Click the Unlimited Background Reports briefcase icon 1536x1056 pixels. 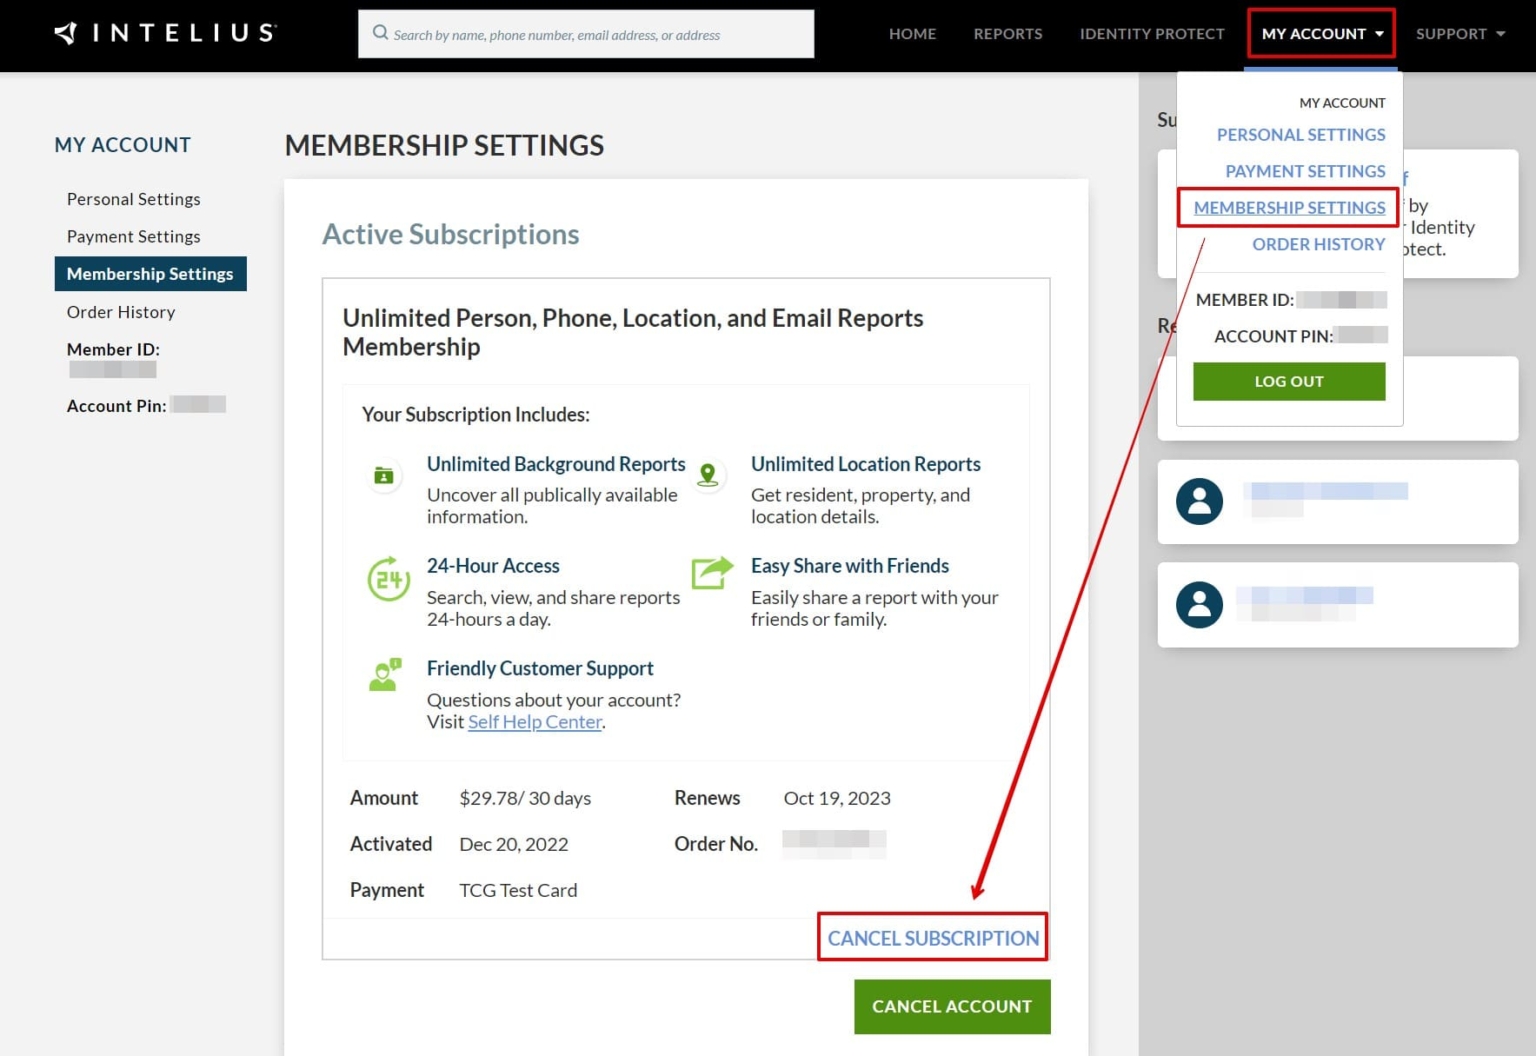click(x=384, y=476)
